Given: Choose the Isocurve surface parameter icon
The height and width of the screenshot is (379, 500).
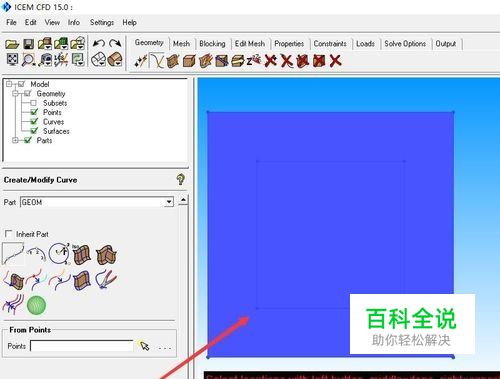Looking at the screenshot, I should coord(82,255).
